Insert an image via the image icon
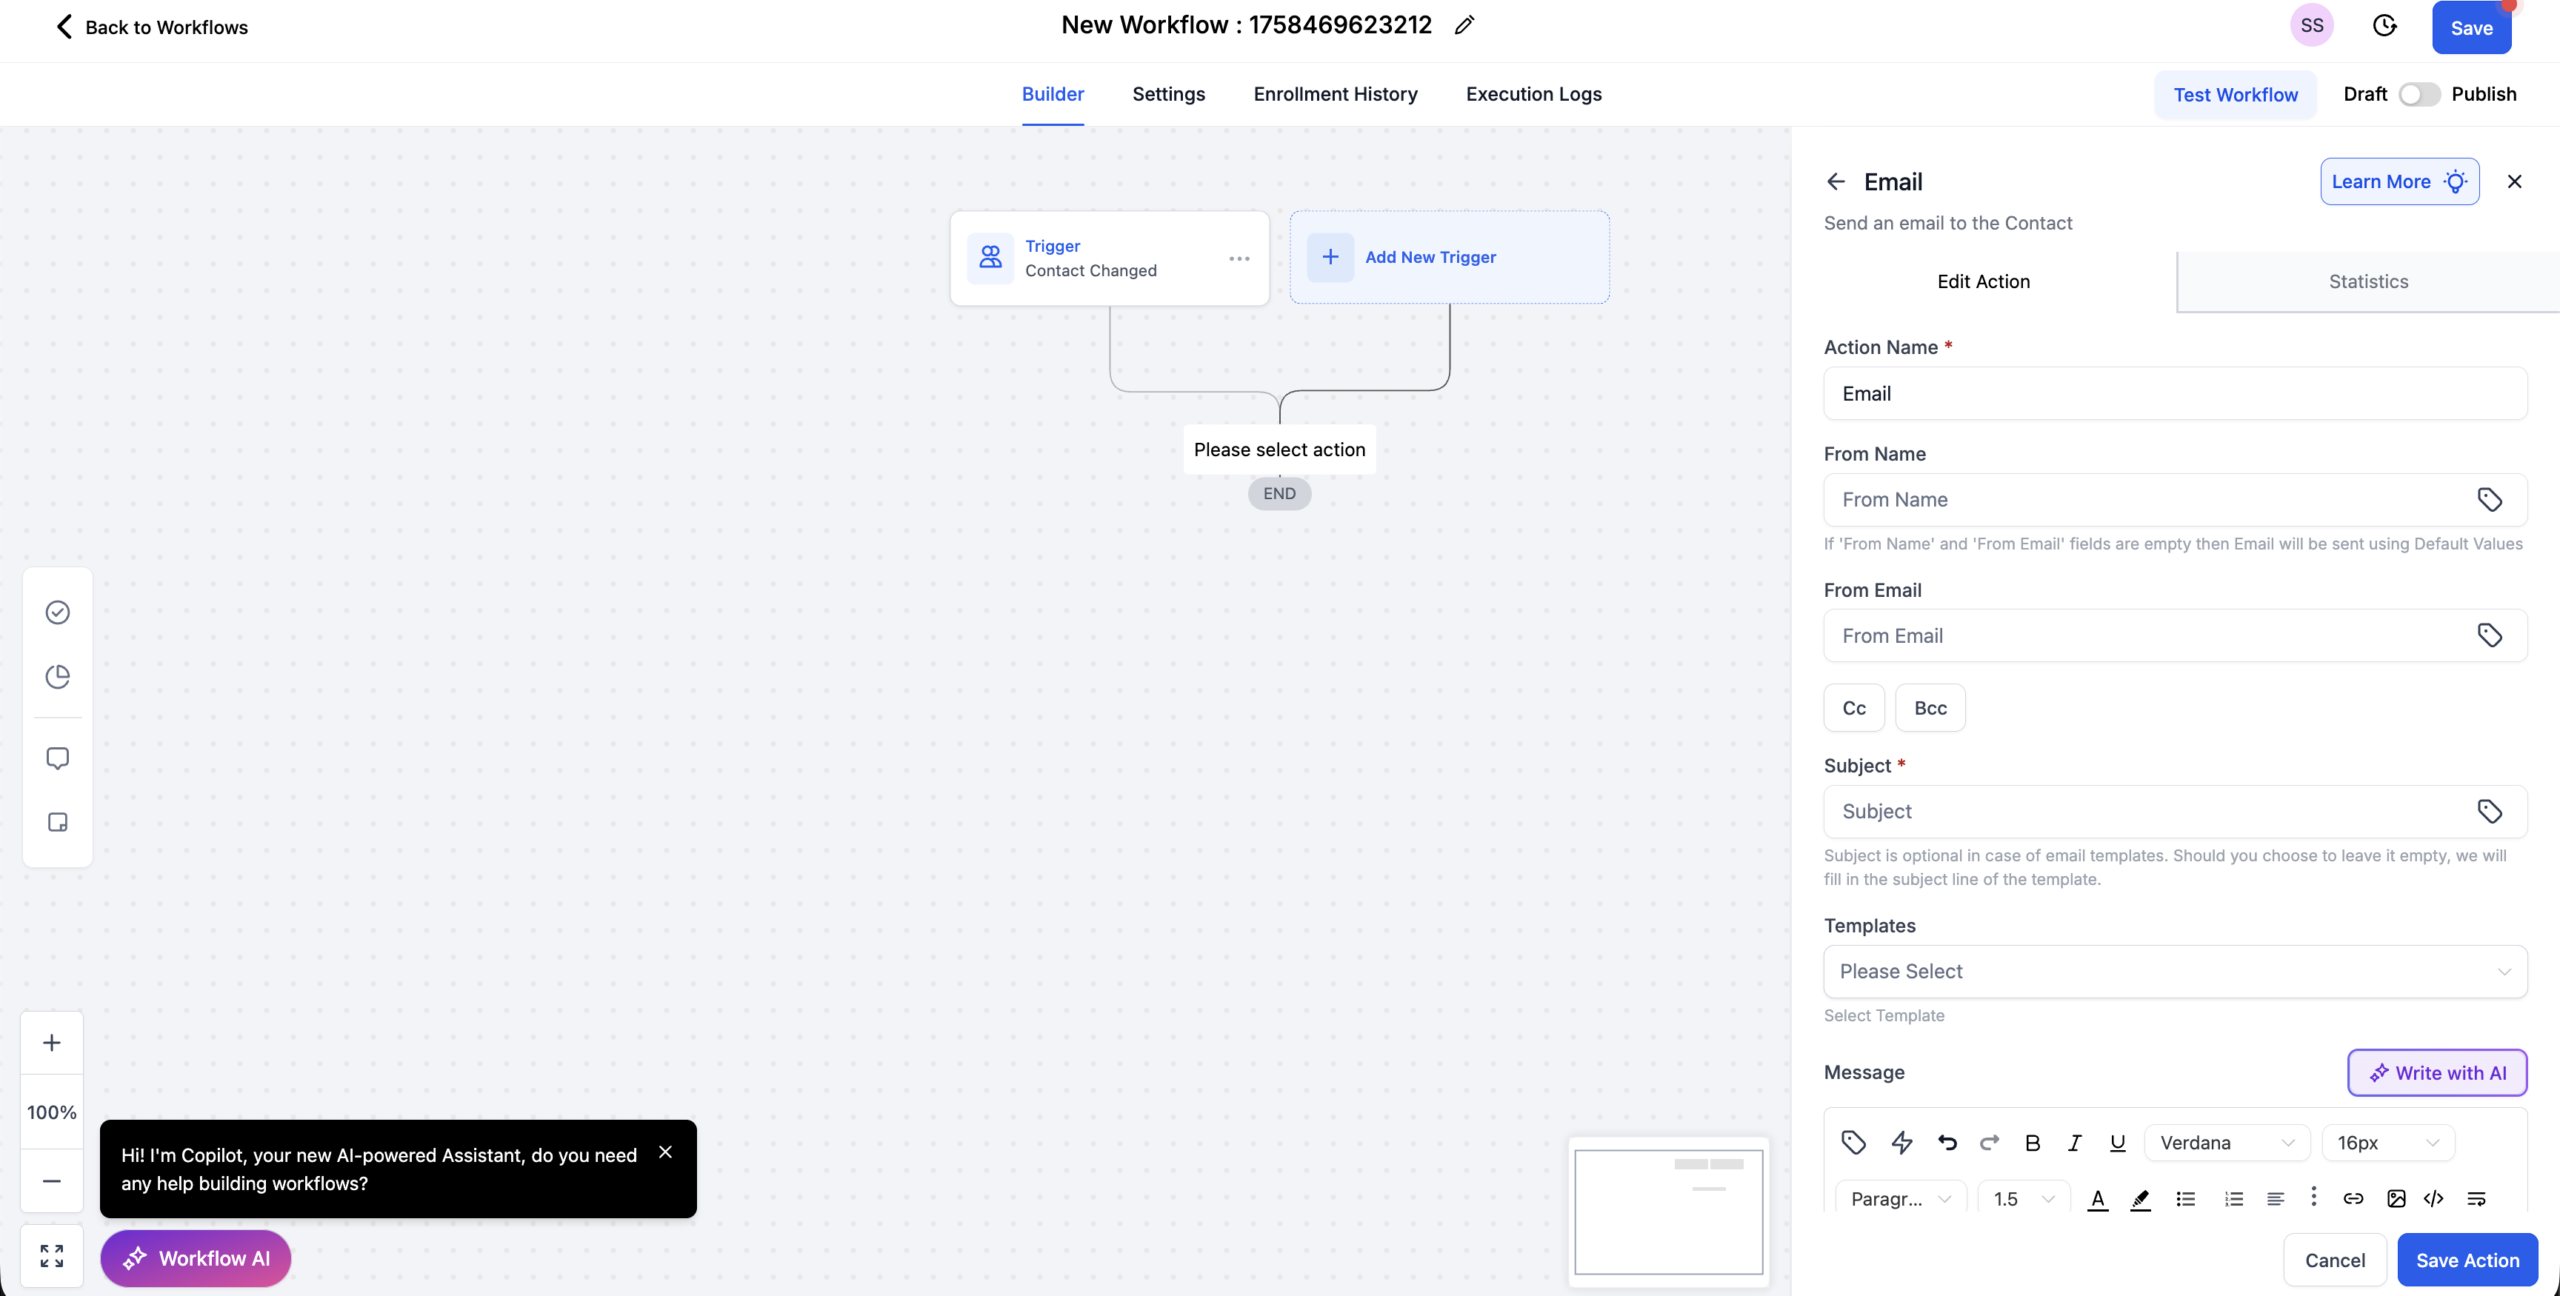Screen dimensions: 2560x1296 [2395, 1198]
